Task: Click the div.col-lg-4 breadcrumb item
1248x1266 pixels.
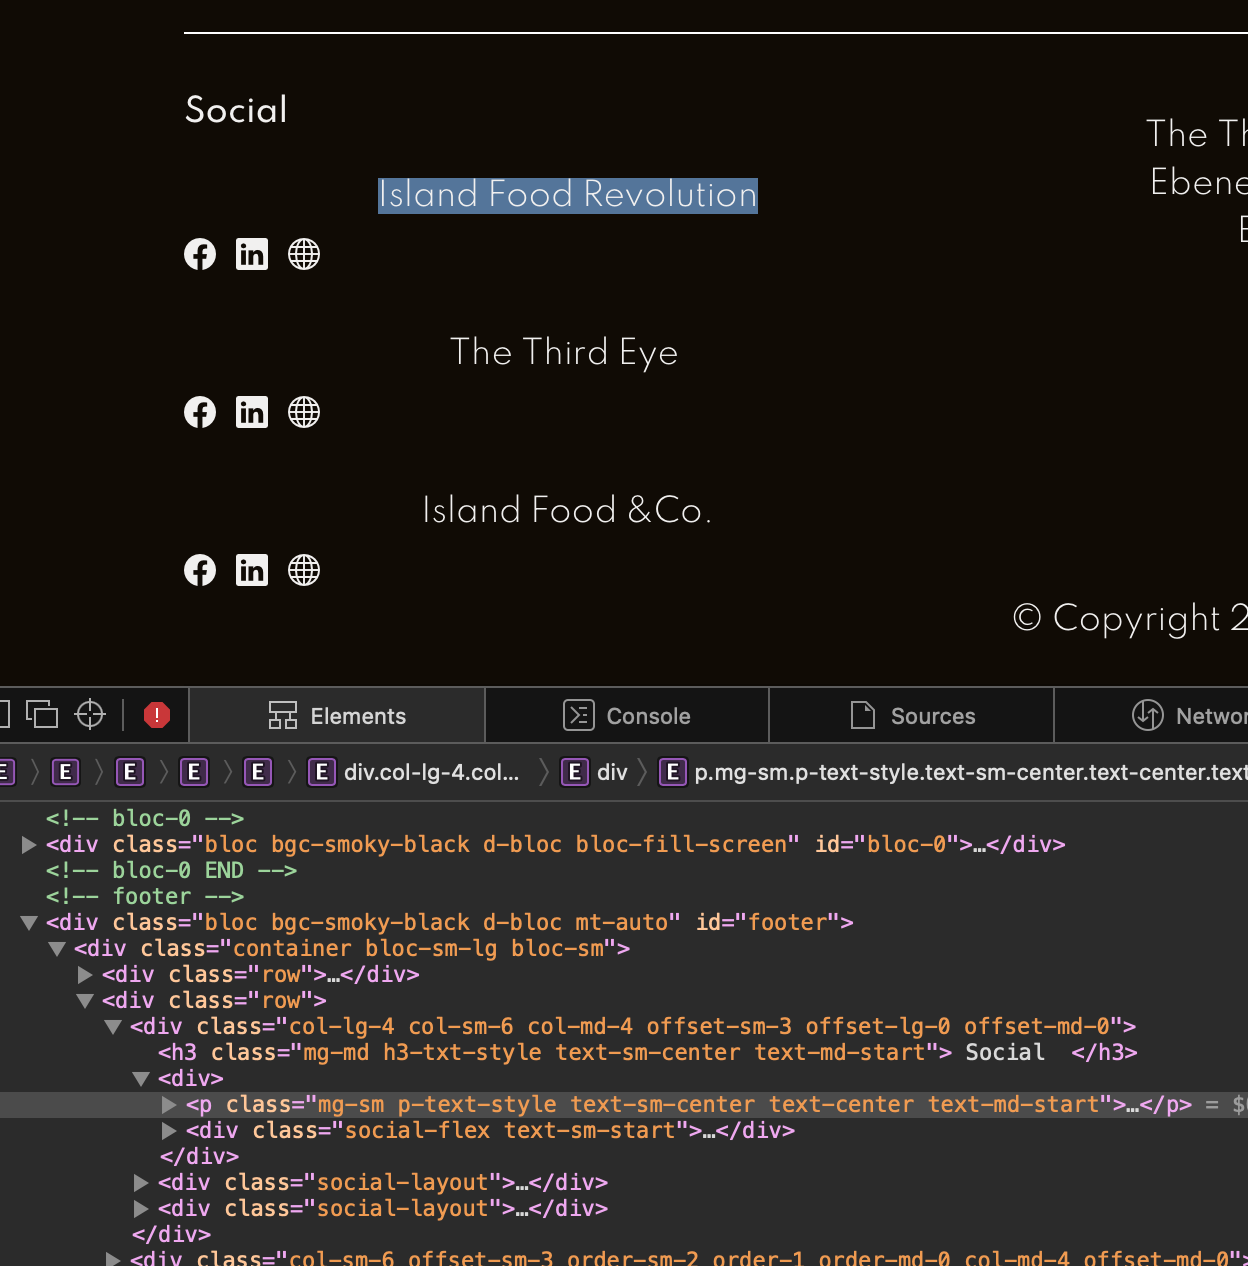Action: coord(413,772)
